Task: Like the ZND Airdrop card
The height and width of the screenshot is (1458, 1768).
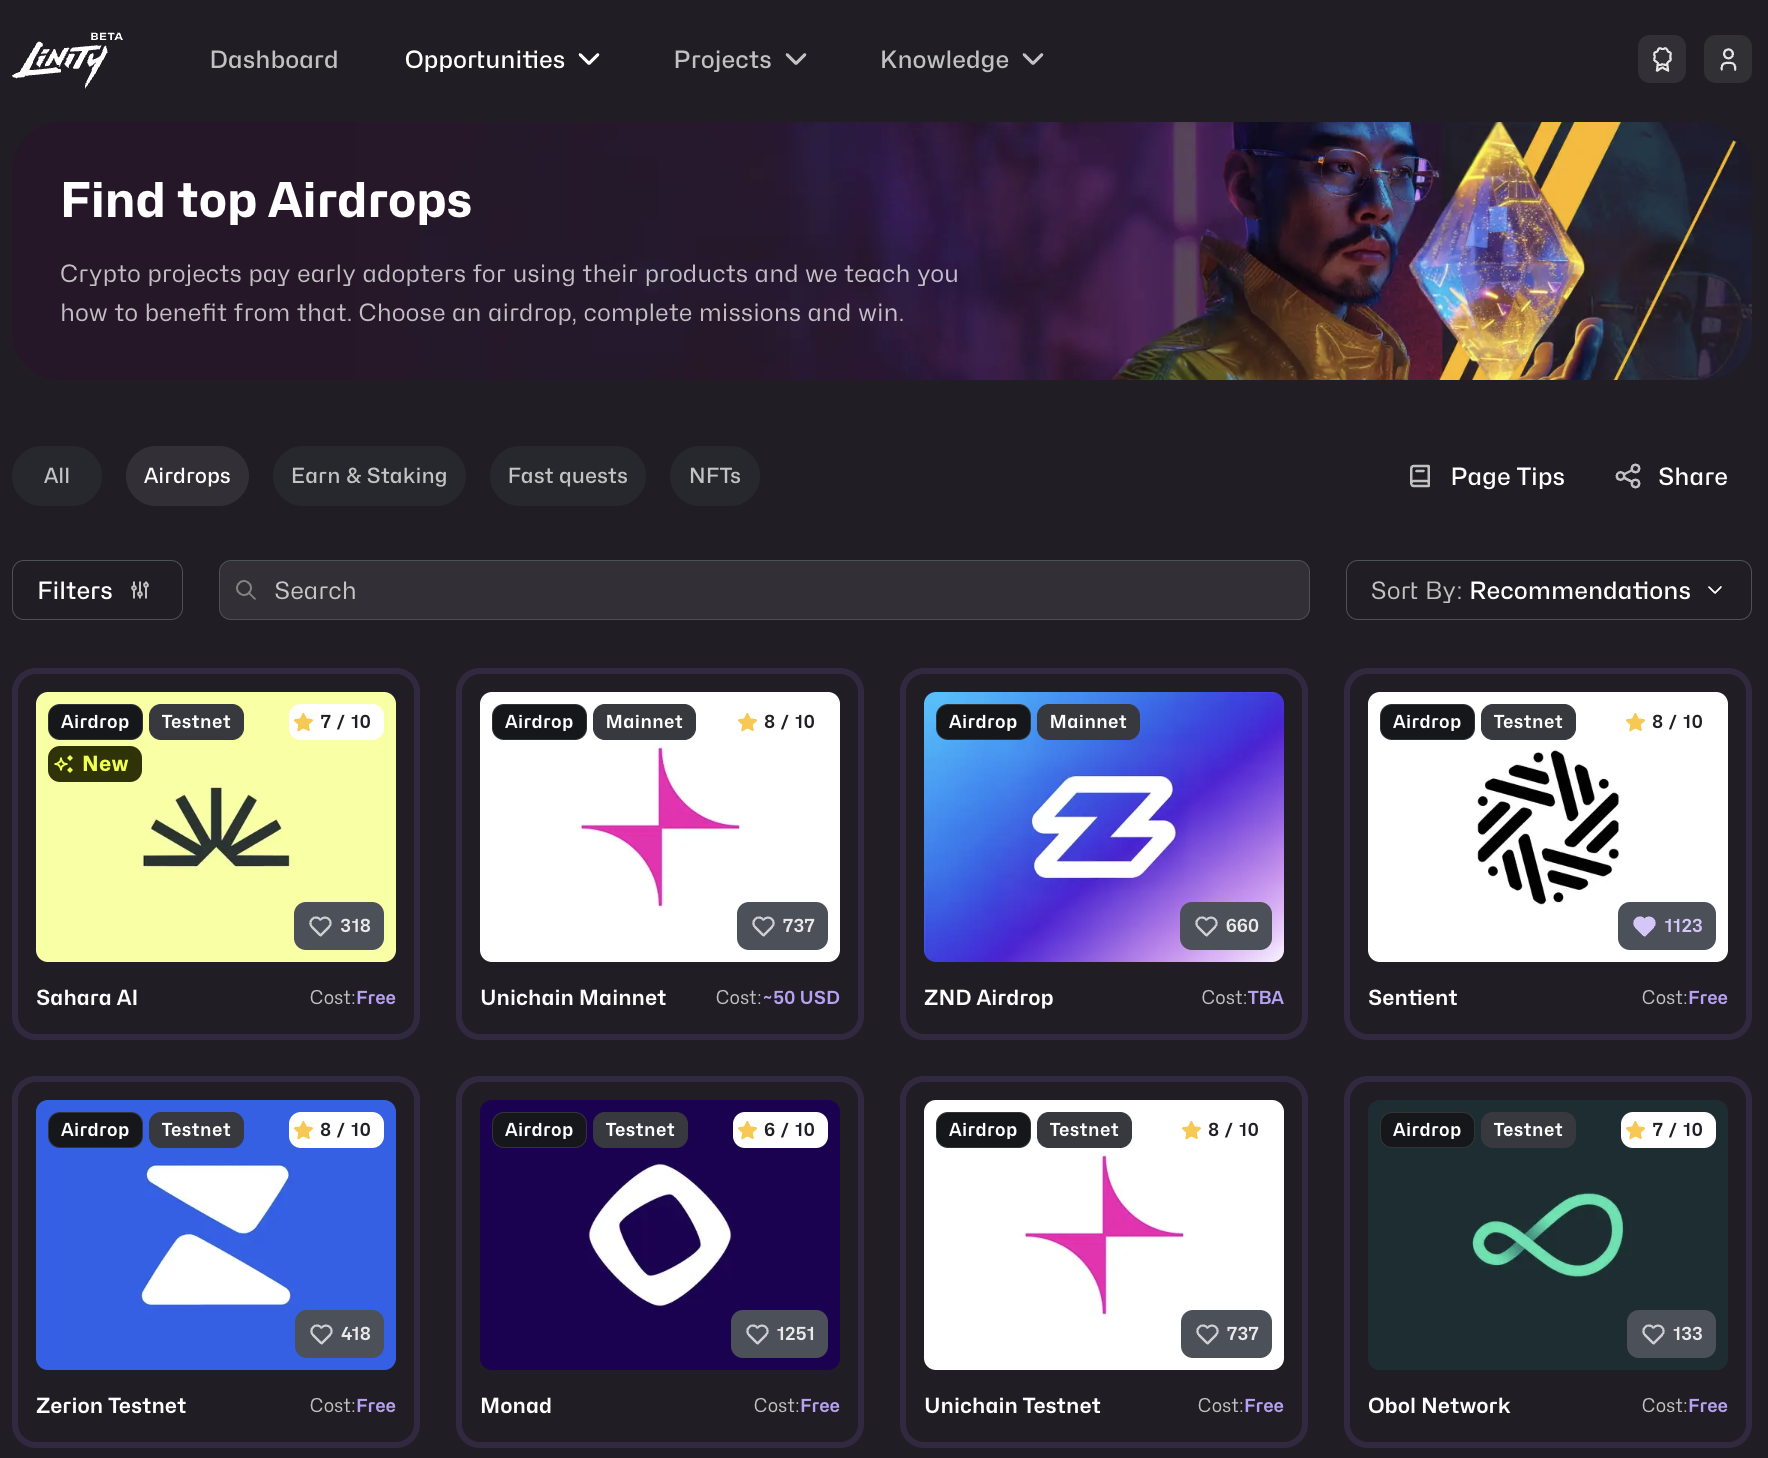Action: point(1227,926)
